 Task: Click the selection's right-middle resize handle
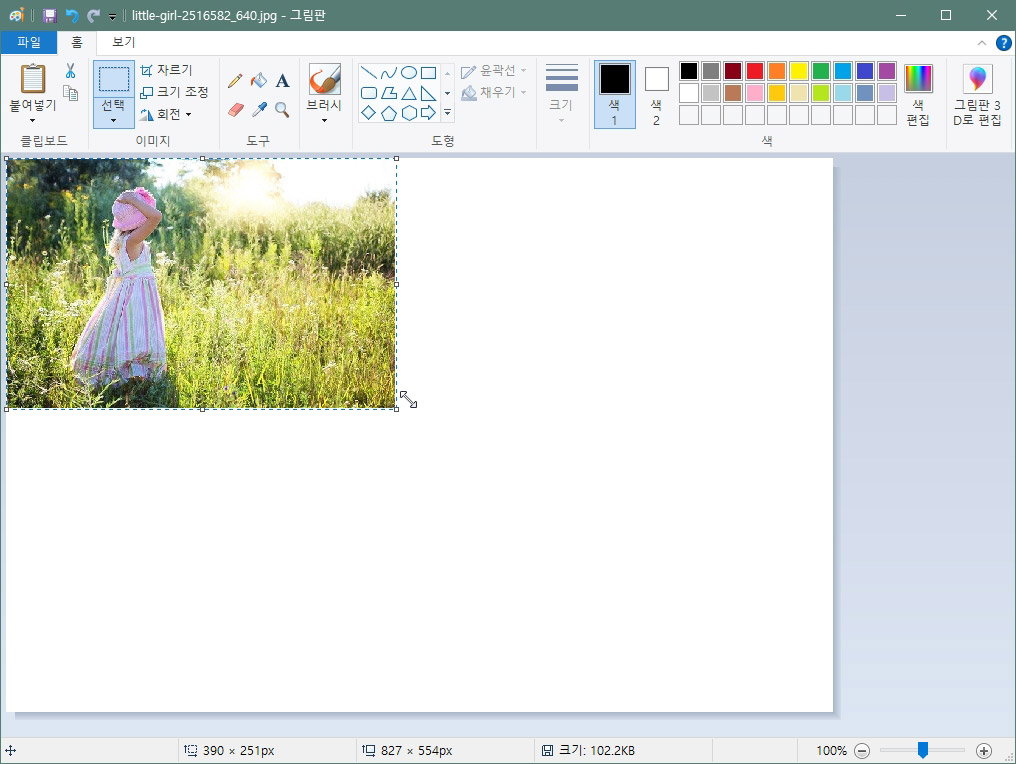click(397, 284)
